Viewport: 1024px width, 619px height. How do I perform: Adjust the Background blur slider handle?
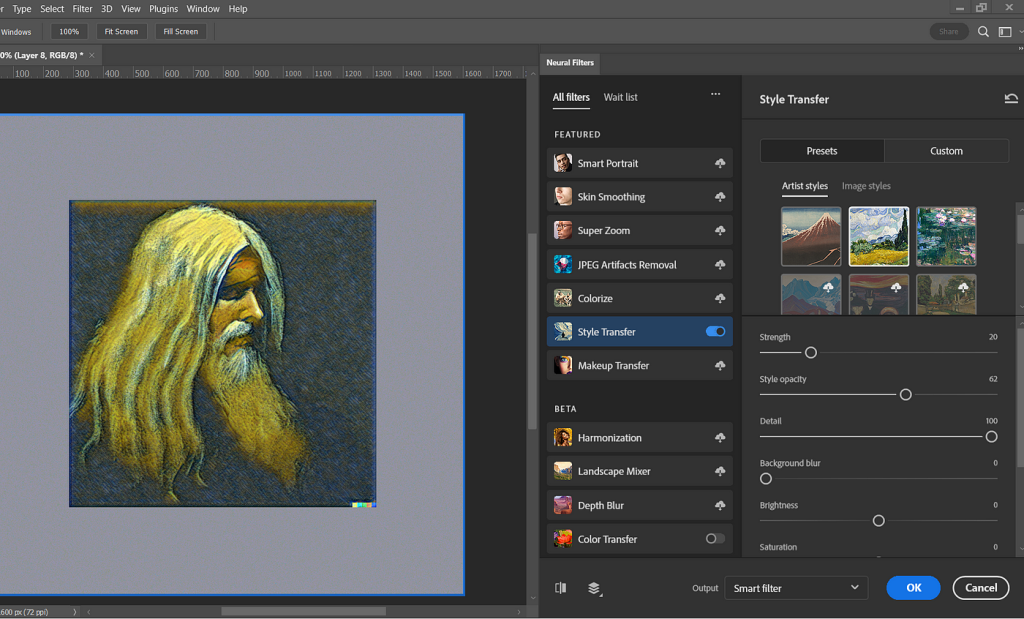coord(766,479)
